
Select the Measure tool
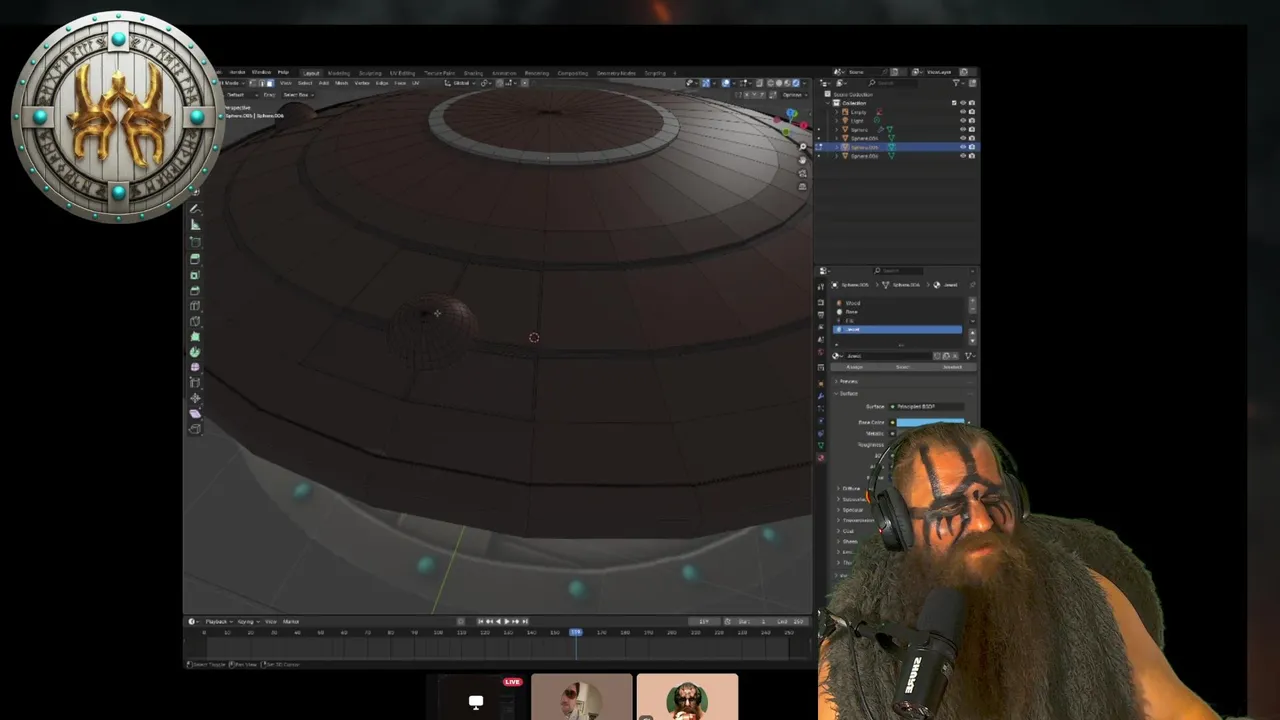pyautogui.click(x=195, y=225)
